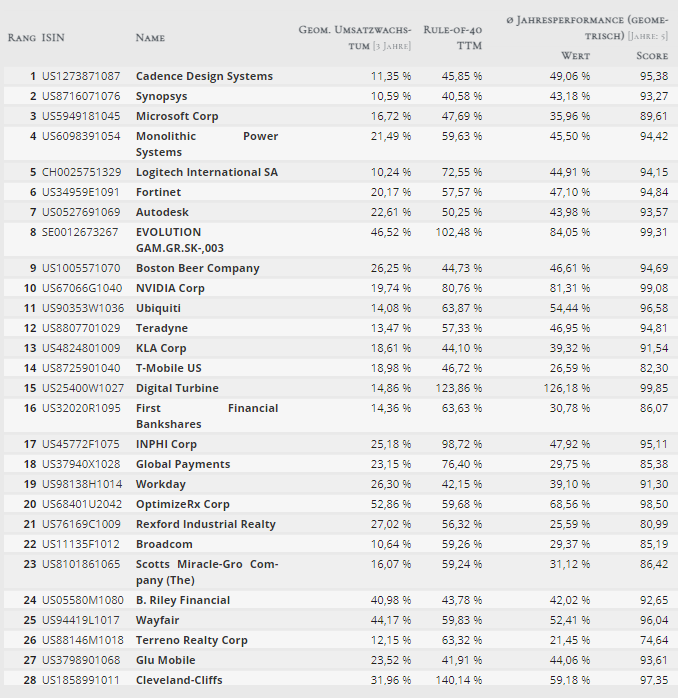This screenshot has height=698, width=678.
Task: Select Wayfair in the list
Action: pyautogui.click(x=158, y=621)
